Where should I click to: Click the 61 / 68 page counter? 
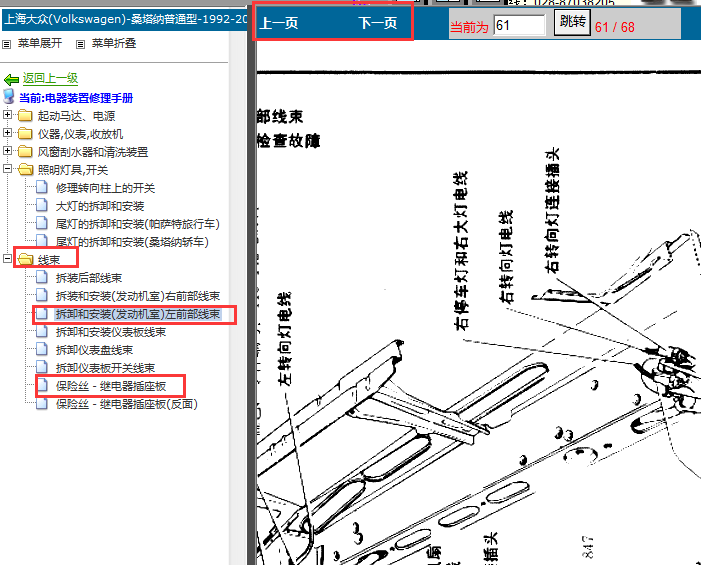615,27
